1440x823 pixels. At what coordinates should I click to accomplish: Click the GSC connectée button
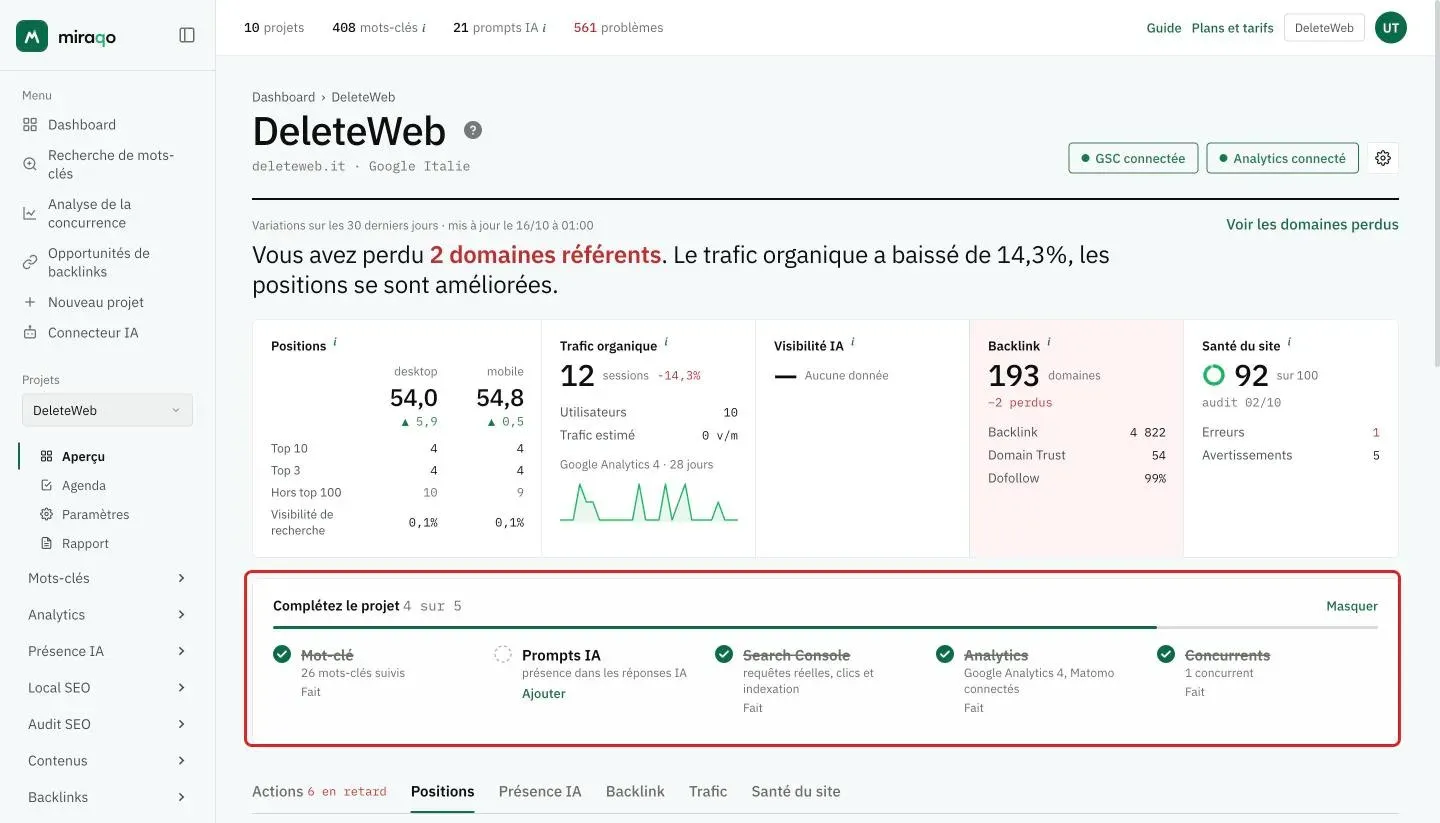point(1133,158)
